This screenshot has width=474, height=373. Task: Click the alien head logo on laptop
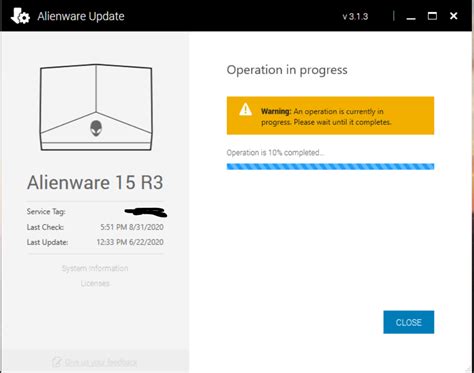click(96, 128)
